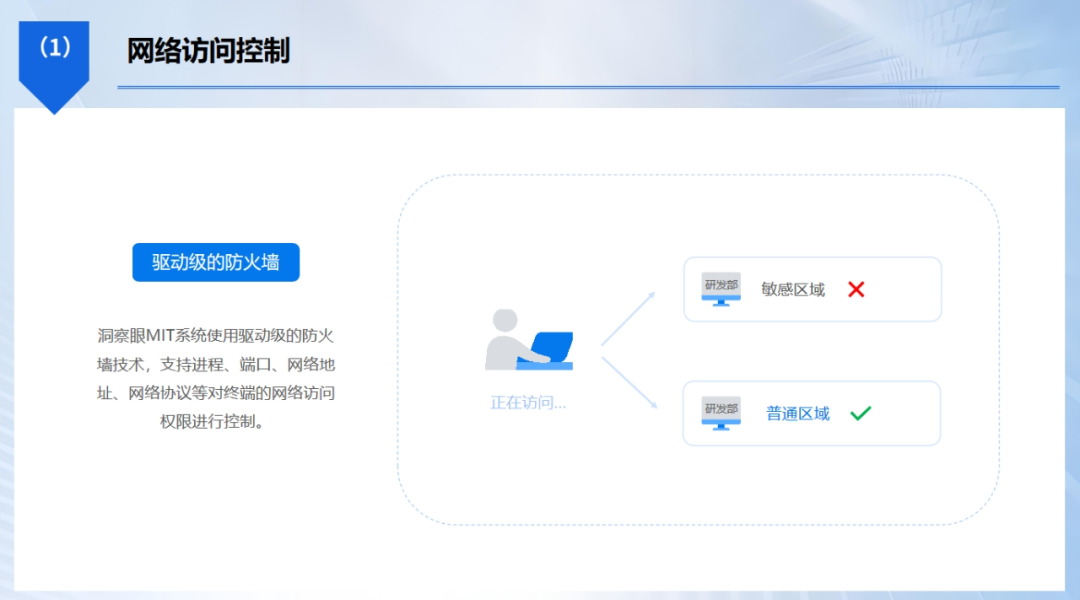Click the 正在访问... status text

528,402
